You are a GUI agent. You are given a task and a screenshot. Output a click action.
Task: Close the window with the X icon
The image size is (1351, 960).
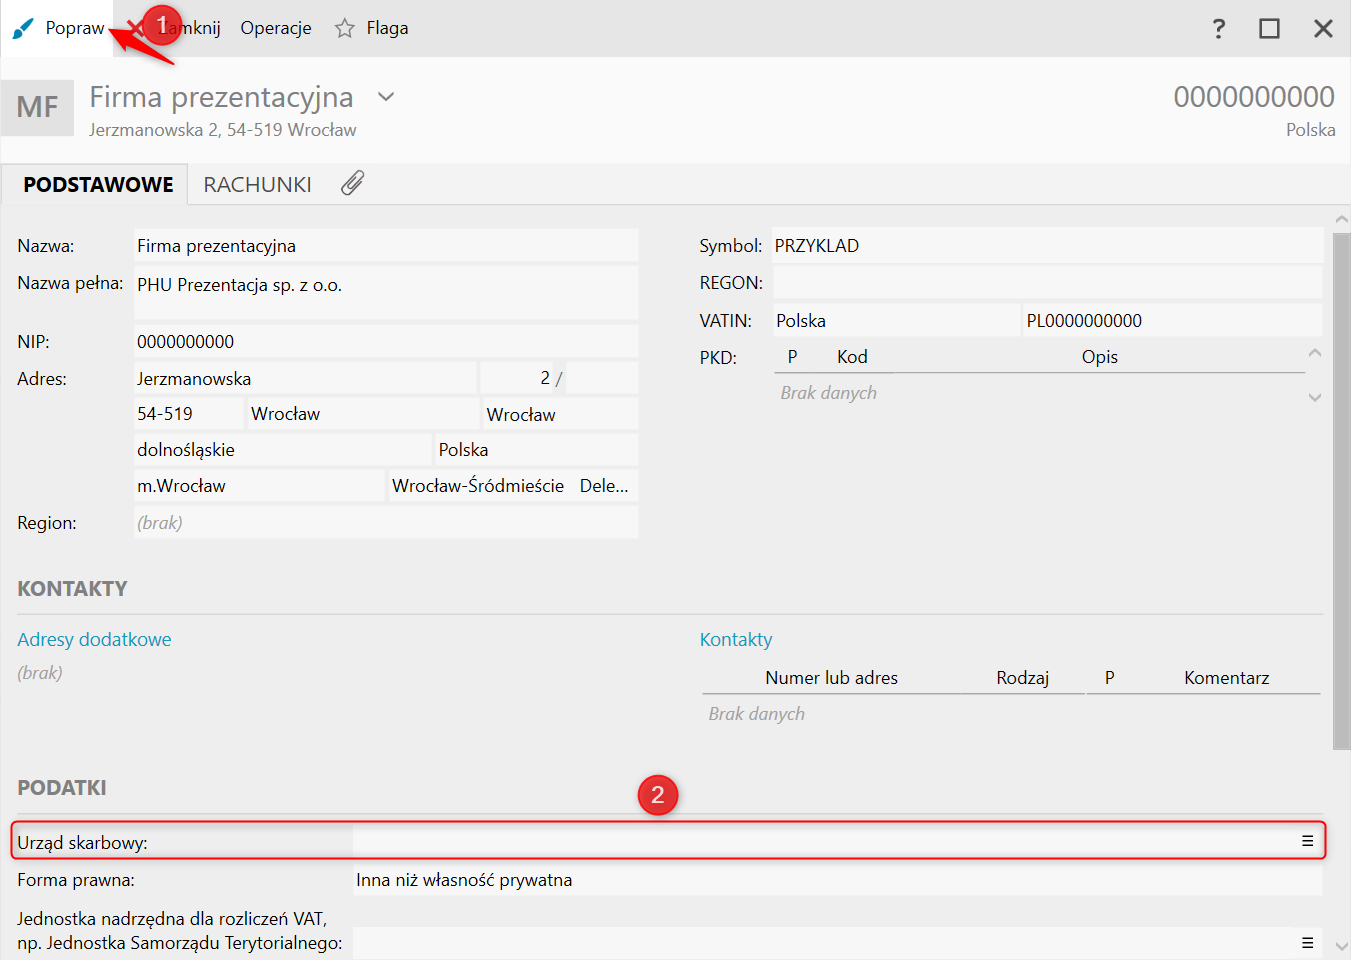[1323, 28]
